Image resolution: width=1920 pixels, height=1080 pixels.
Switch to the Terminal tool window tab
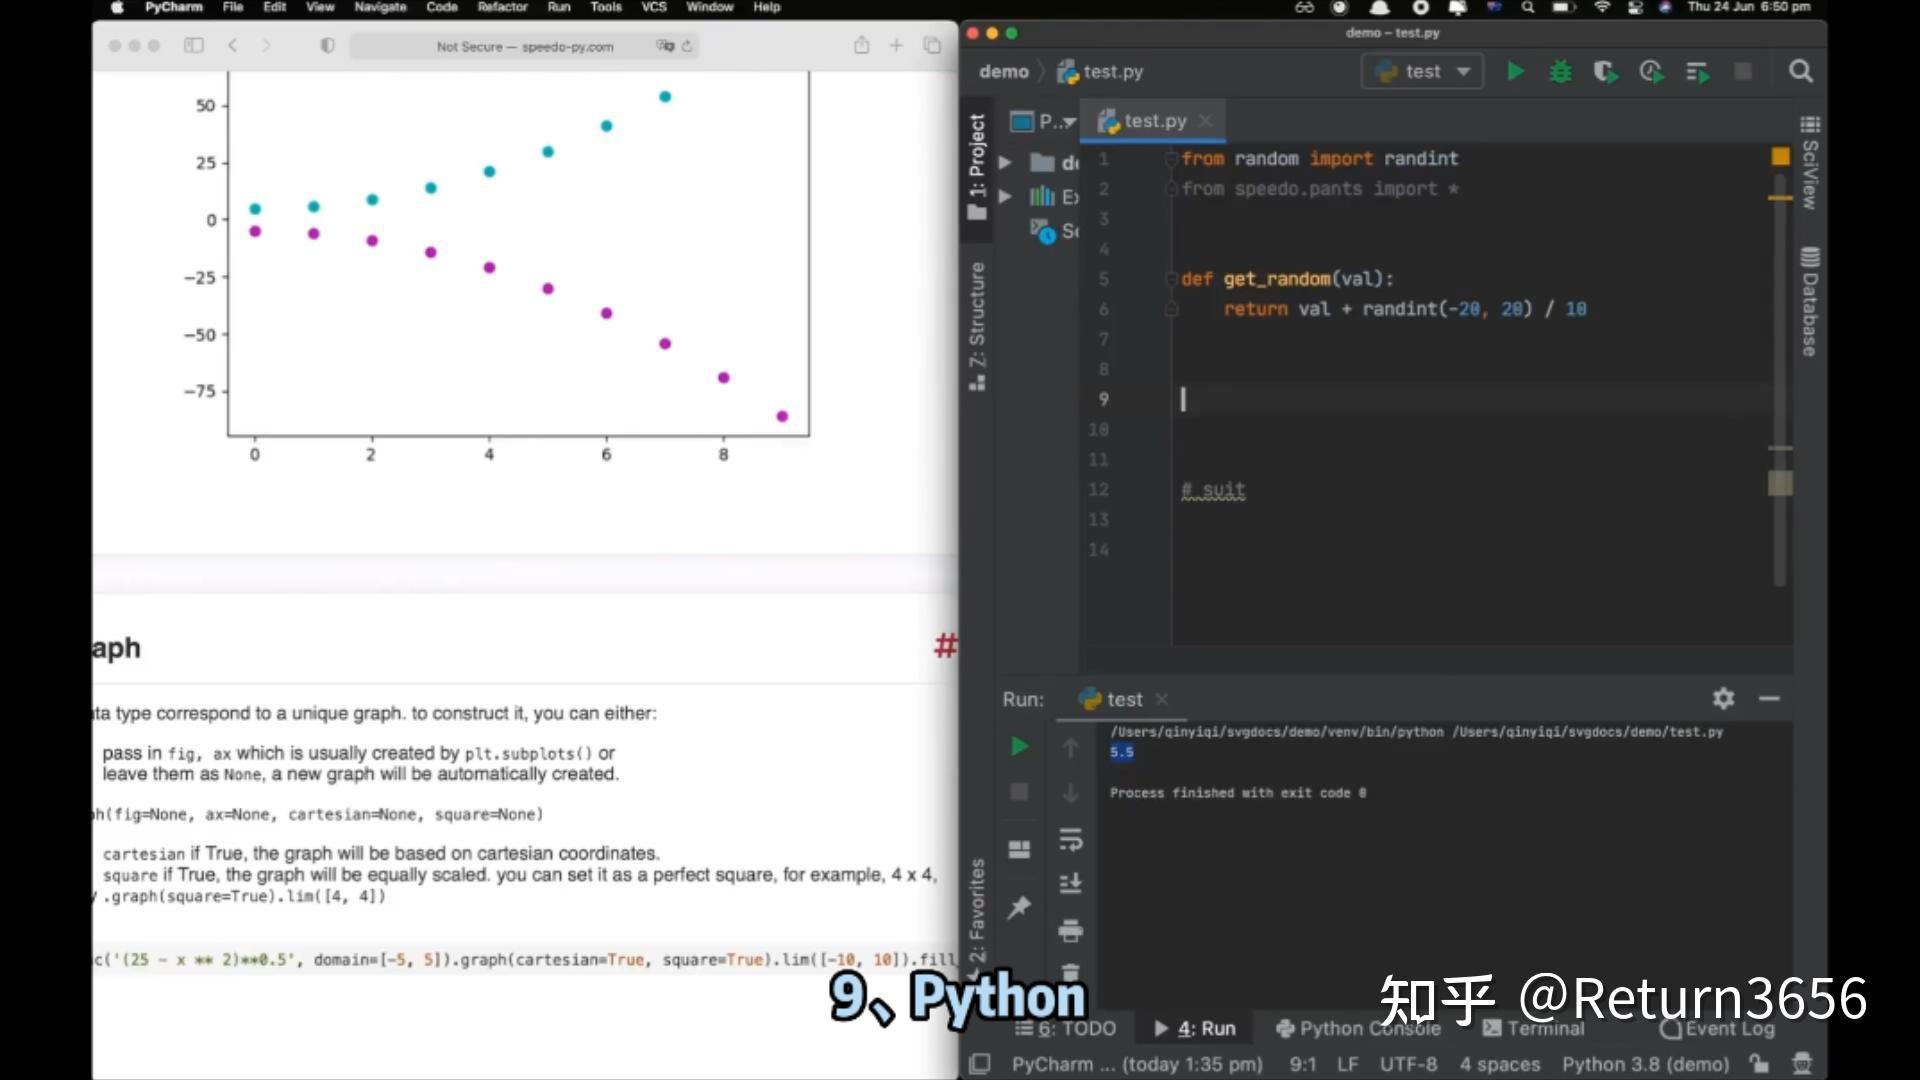1534,1028
